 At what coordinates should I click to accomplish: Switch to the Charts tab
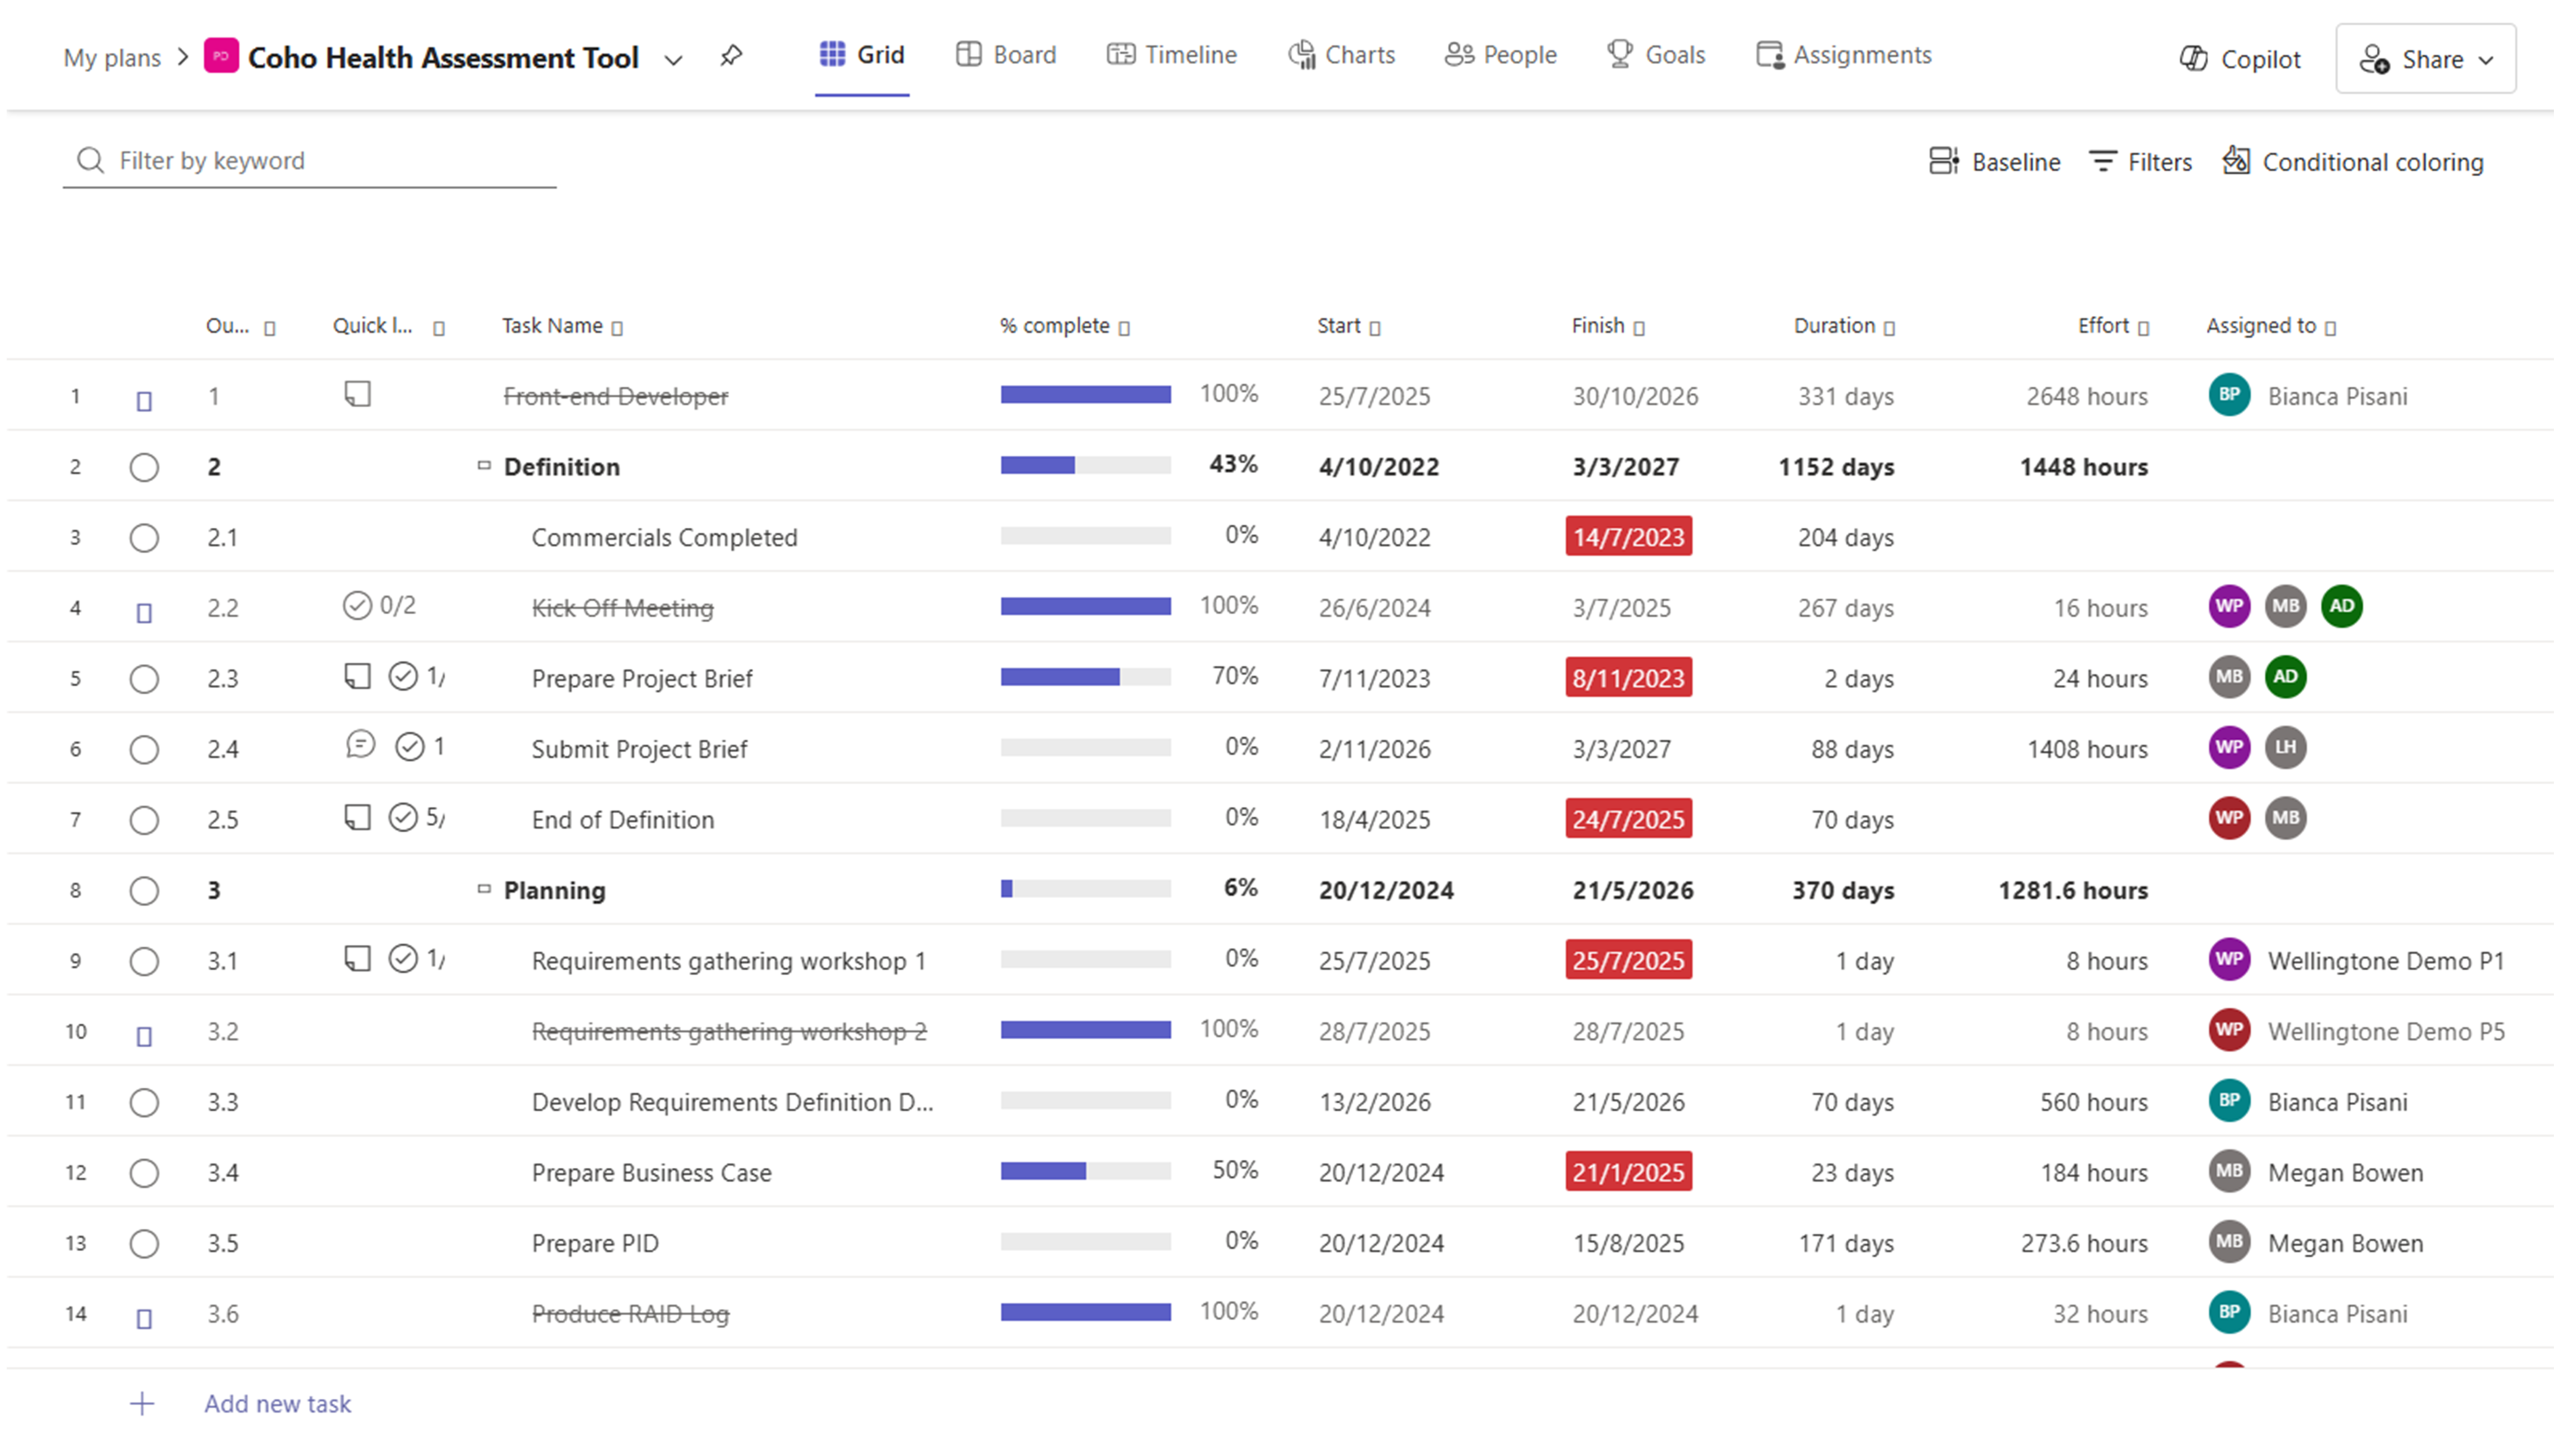[1341, 55]
